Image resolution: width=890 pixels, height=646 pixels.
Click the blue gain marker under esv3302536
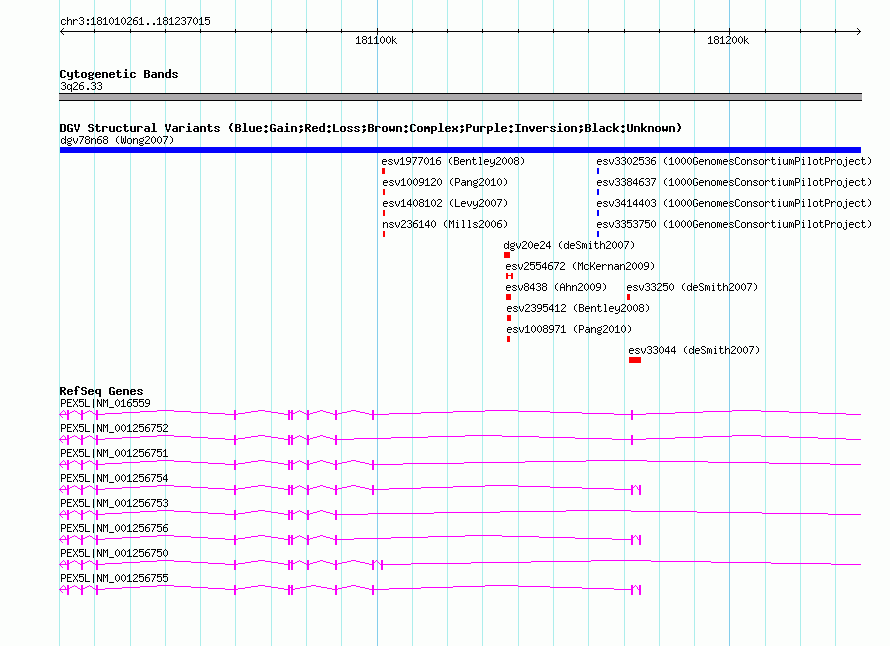coord(598,171)
